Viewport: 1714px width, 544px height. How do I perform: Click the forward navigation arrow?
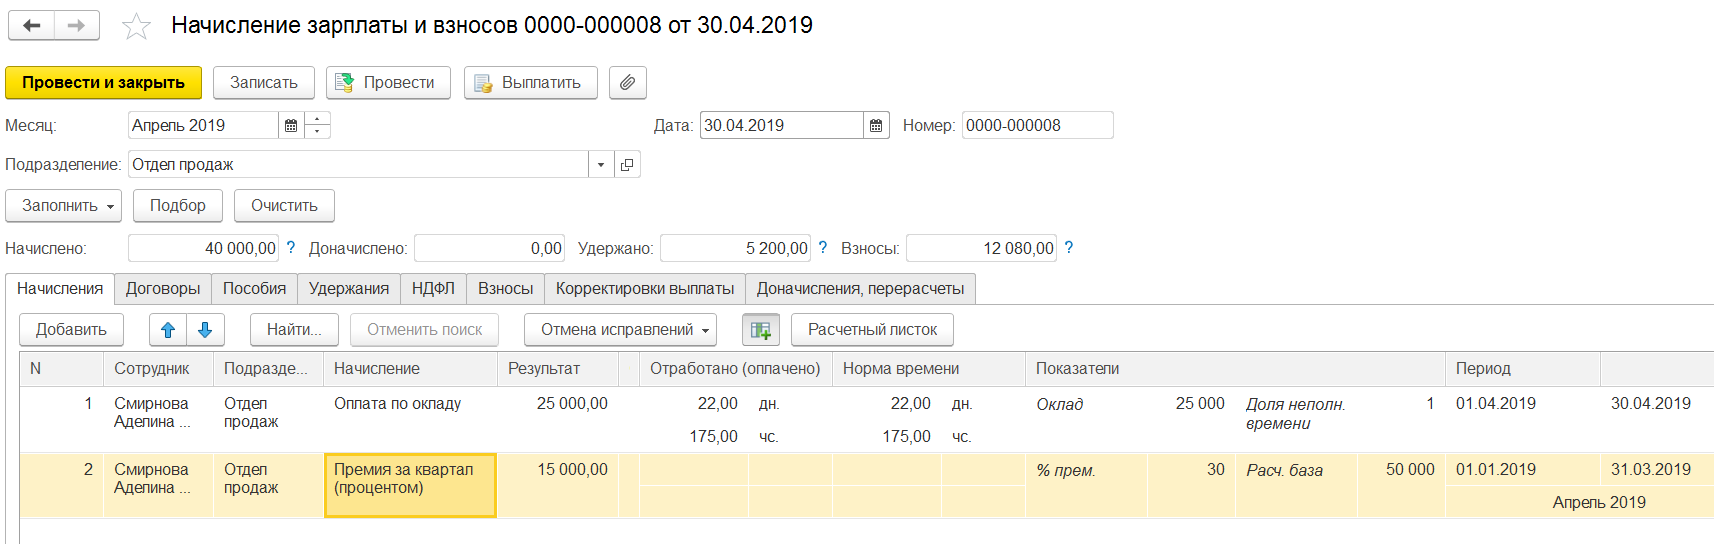77,26
